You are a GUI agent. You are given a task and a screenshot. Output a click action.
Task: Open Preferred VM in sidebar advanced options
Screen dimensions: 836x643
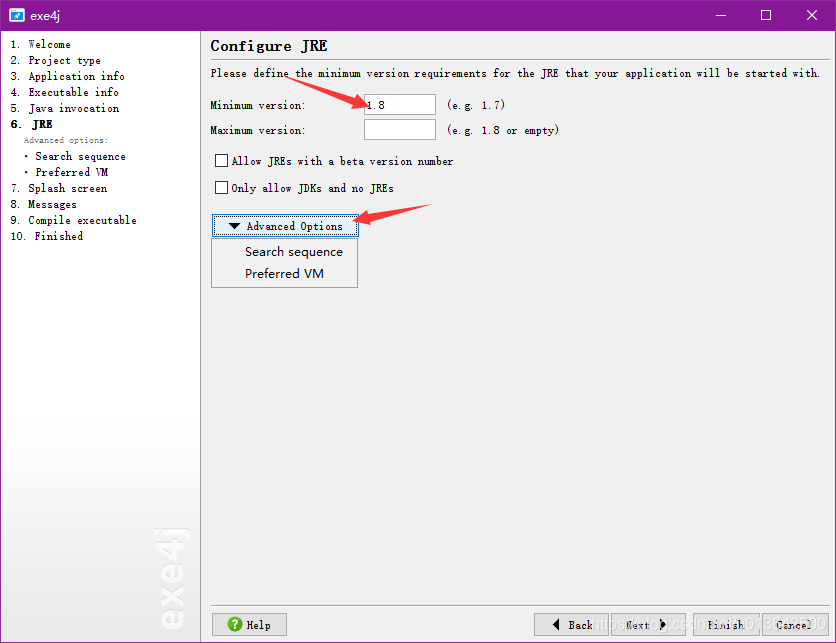(x=71, y=172)
